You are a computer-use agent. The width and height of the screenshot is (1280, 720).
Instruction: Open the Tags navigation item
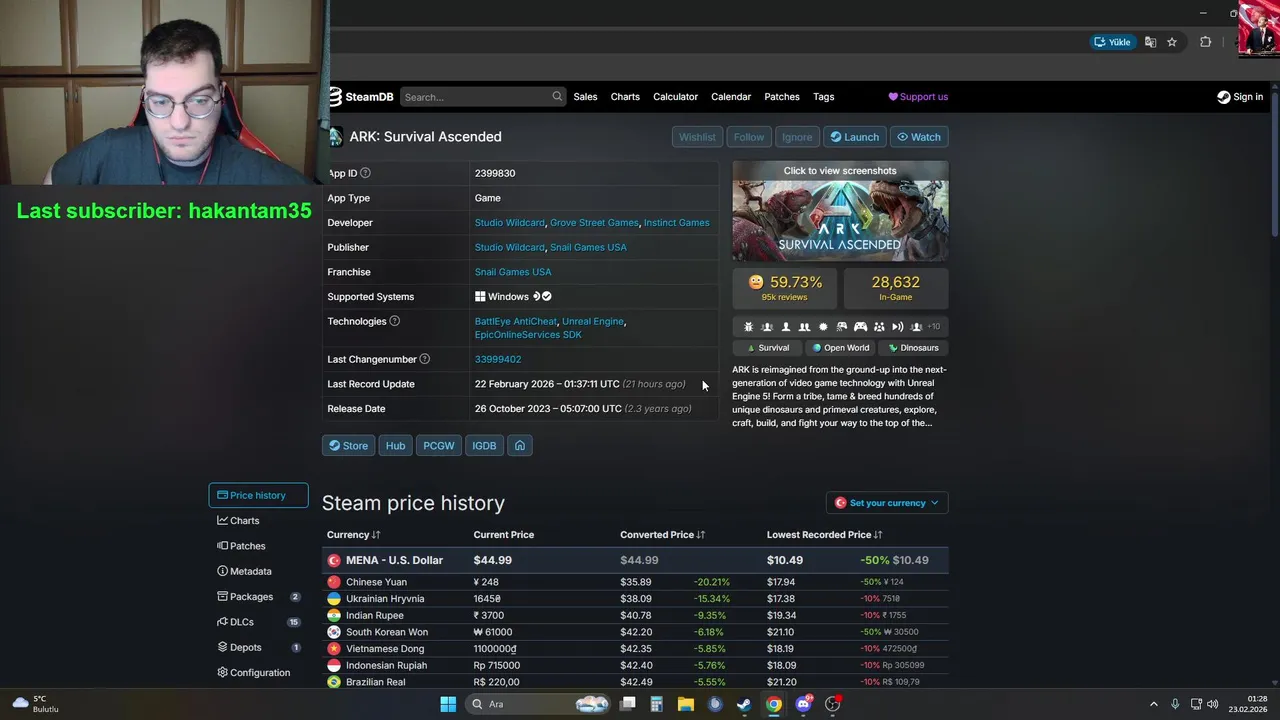click(x=824, y=97)
